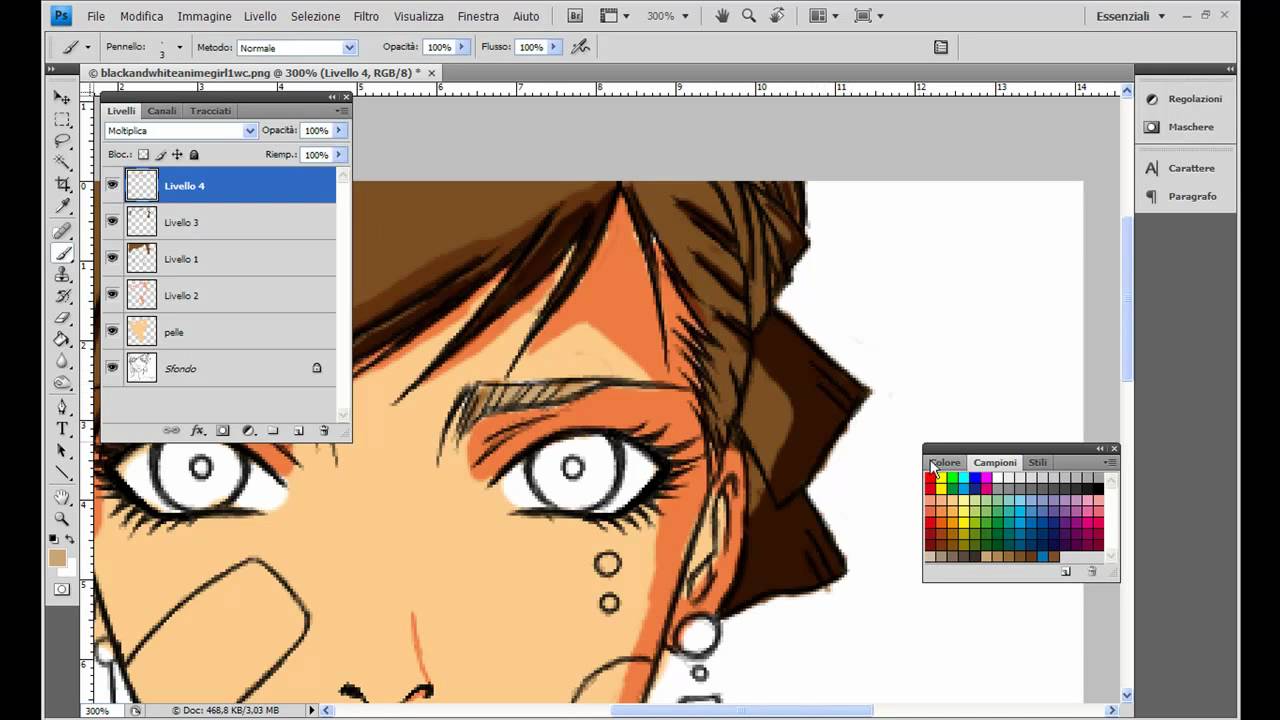Image resolution: width=1280 pixels, height=720 pixels.
Task: Hide Livello 3 layer visibility
Action: [x=112, y=222]
